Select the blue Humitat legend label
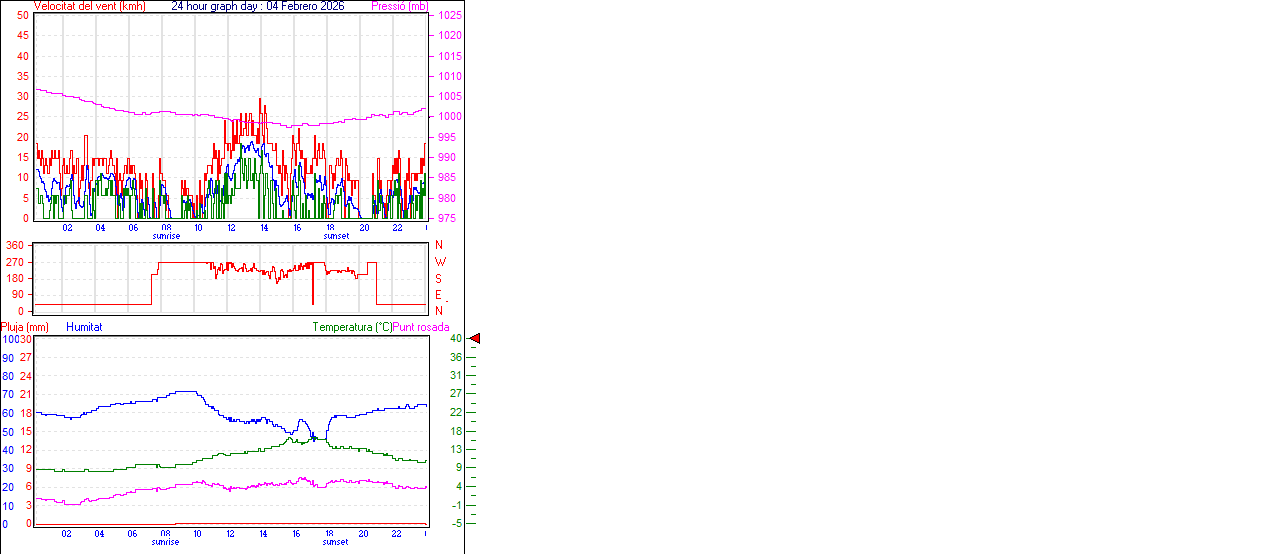1280x554 pixels. pyautogui.click(x=84, y=327)
